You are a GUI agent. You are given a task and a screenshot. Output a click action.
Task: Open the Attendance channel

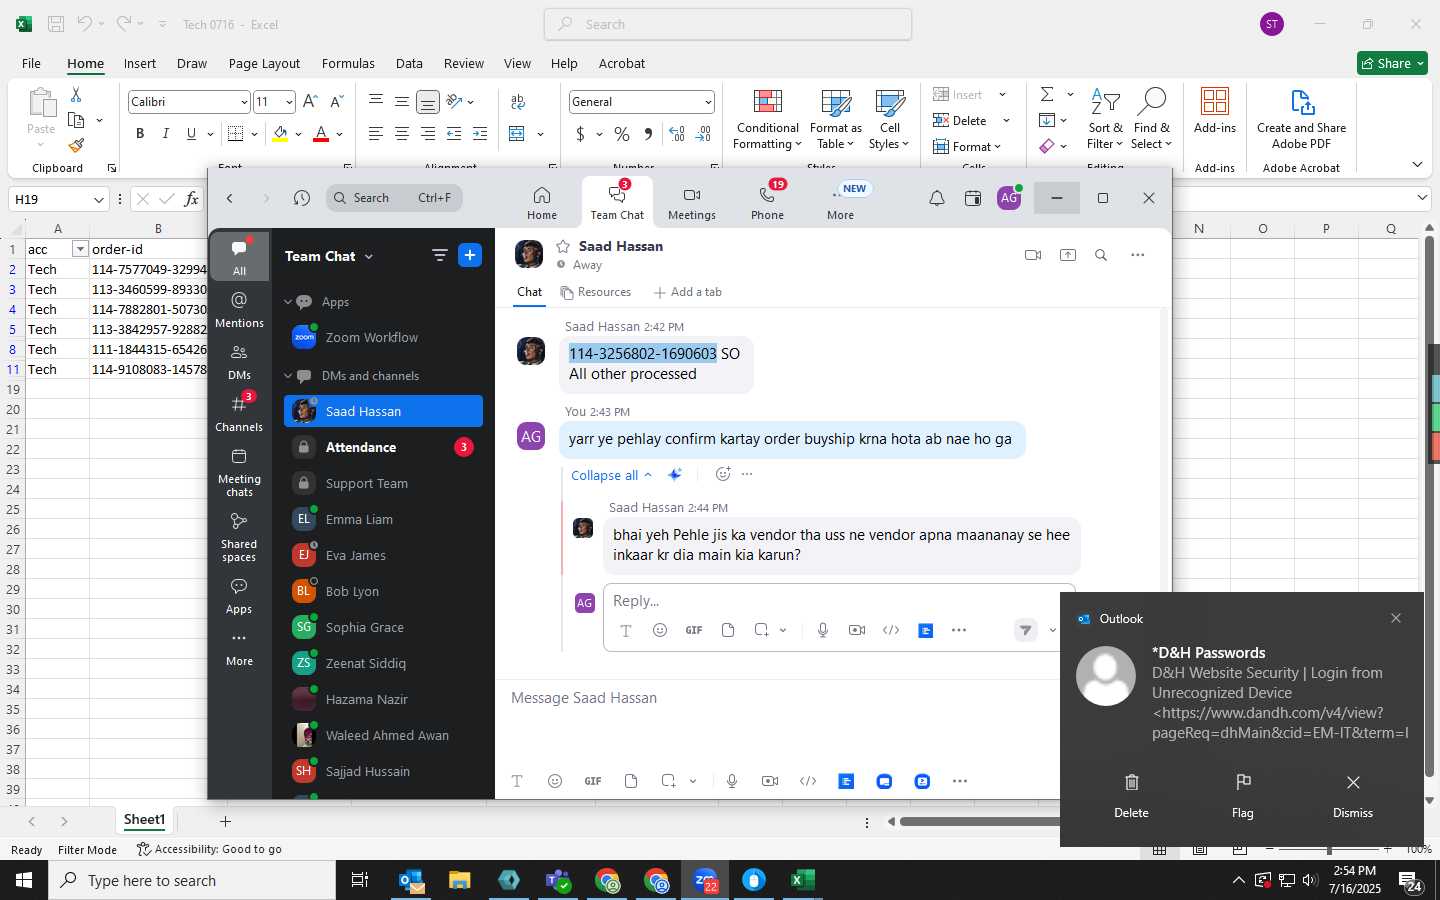click(x=383, y=447)
